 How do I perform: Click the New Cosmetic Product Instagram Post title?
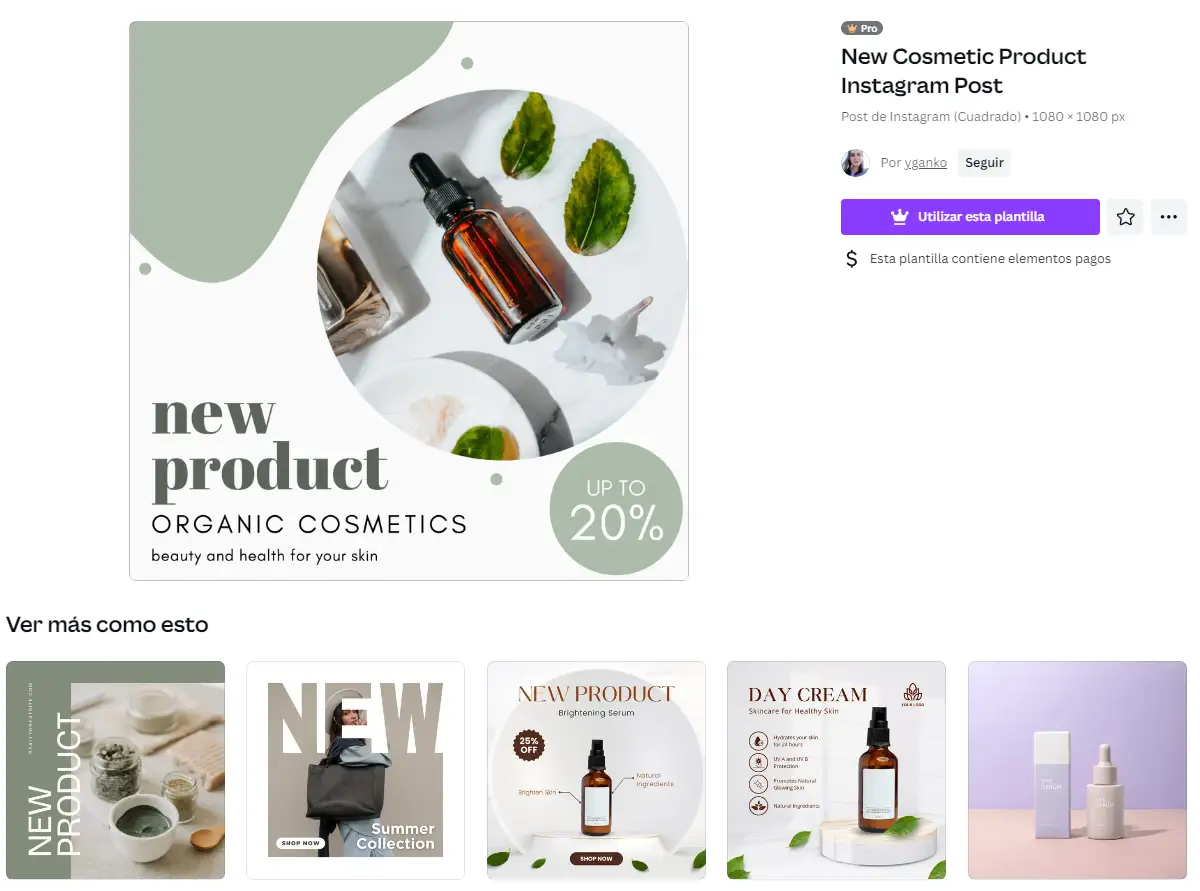[963, 71]
